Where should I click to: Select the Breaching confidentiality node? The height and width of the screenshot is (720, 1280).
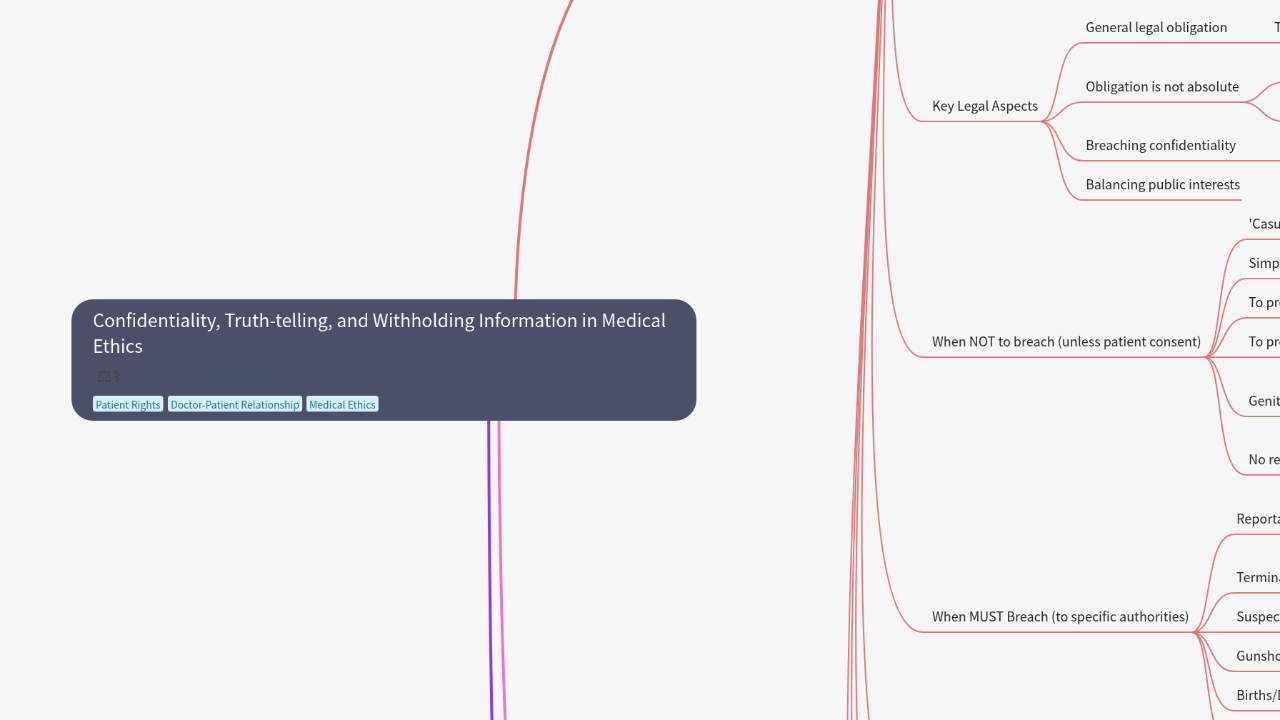(x=1160, y=145)
